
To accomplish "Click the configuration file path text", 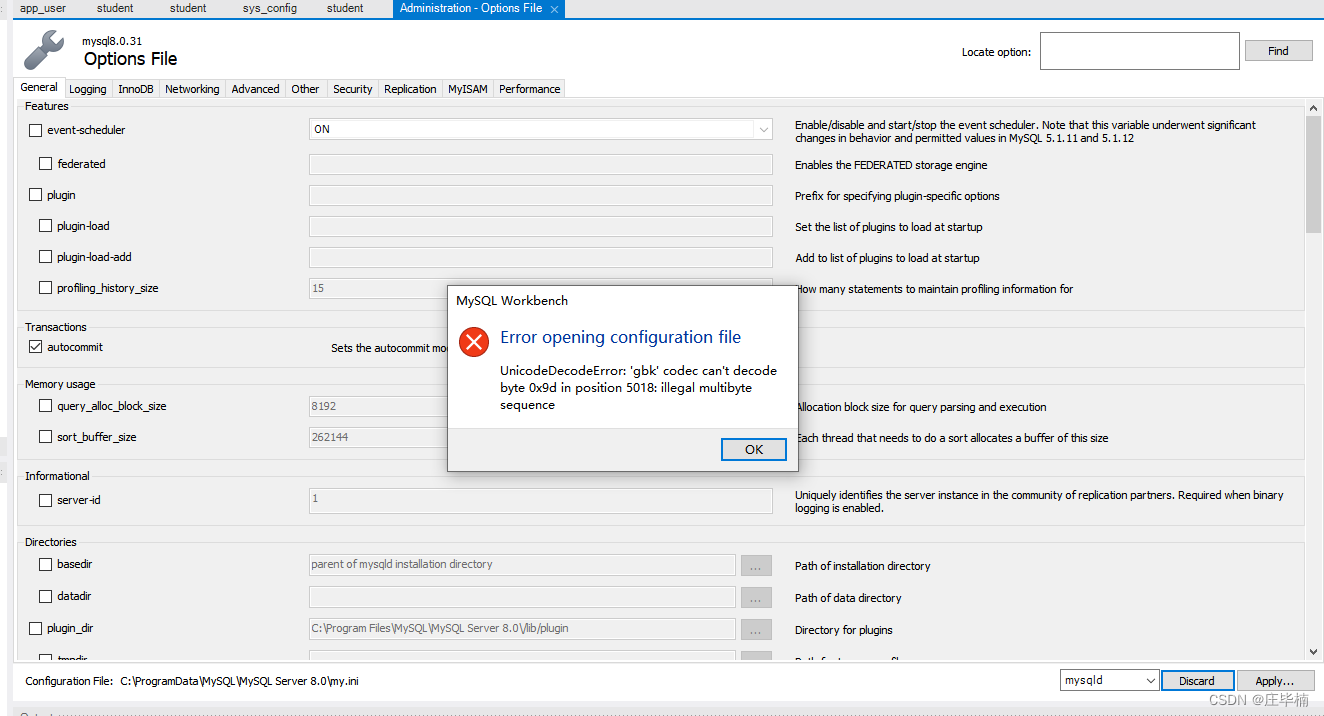I will pyautogui.click(x=239, y=681).
